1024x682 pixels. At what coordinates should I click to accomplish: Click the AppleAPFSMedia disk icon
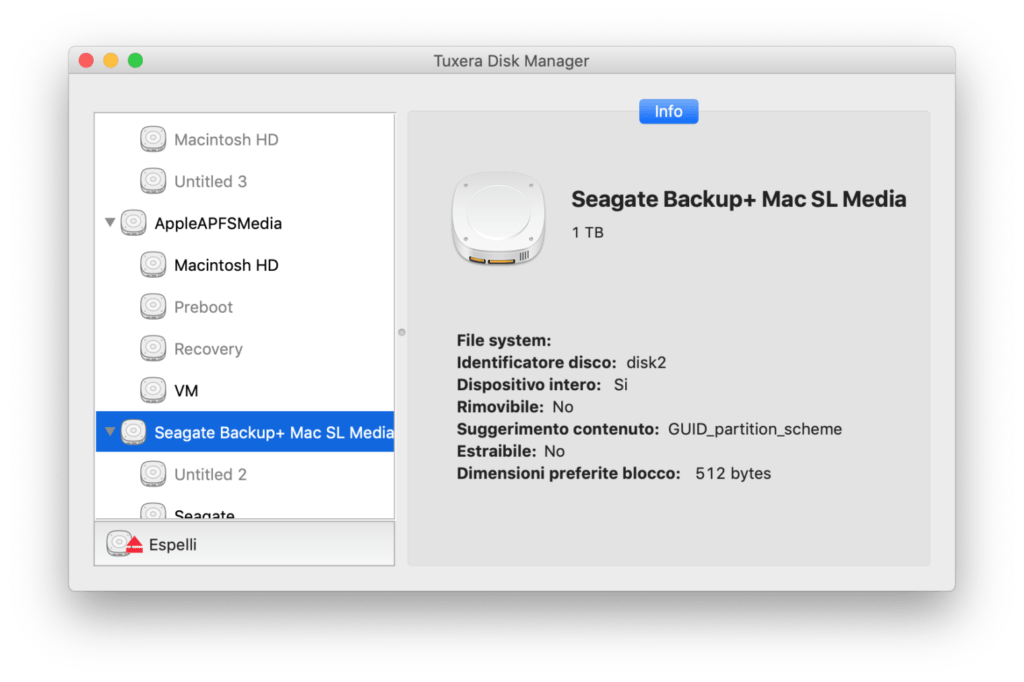(133, 223)
